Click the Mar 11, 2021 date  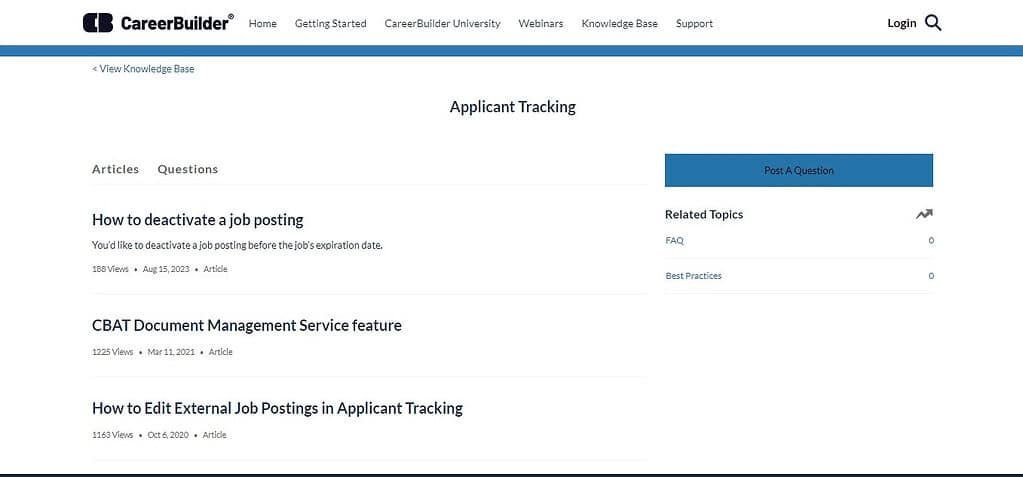tap(171, 352)
